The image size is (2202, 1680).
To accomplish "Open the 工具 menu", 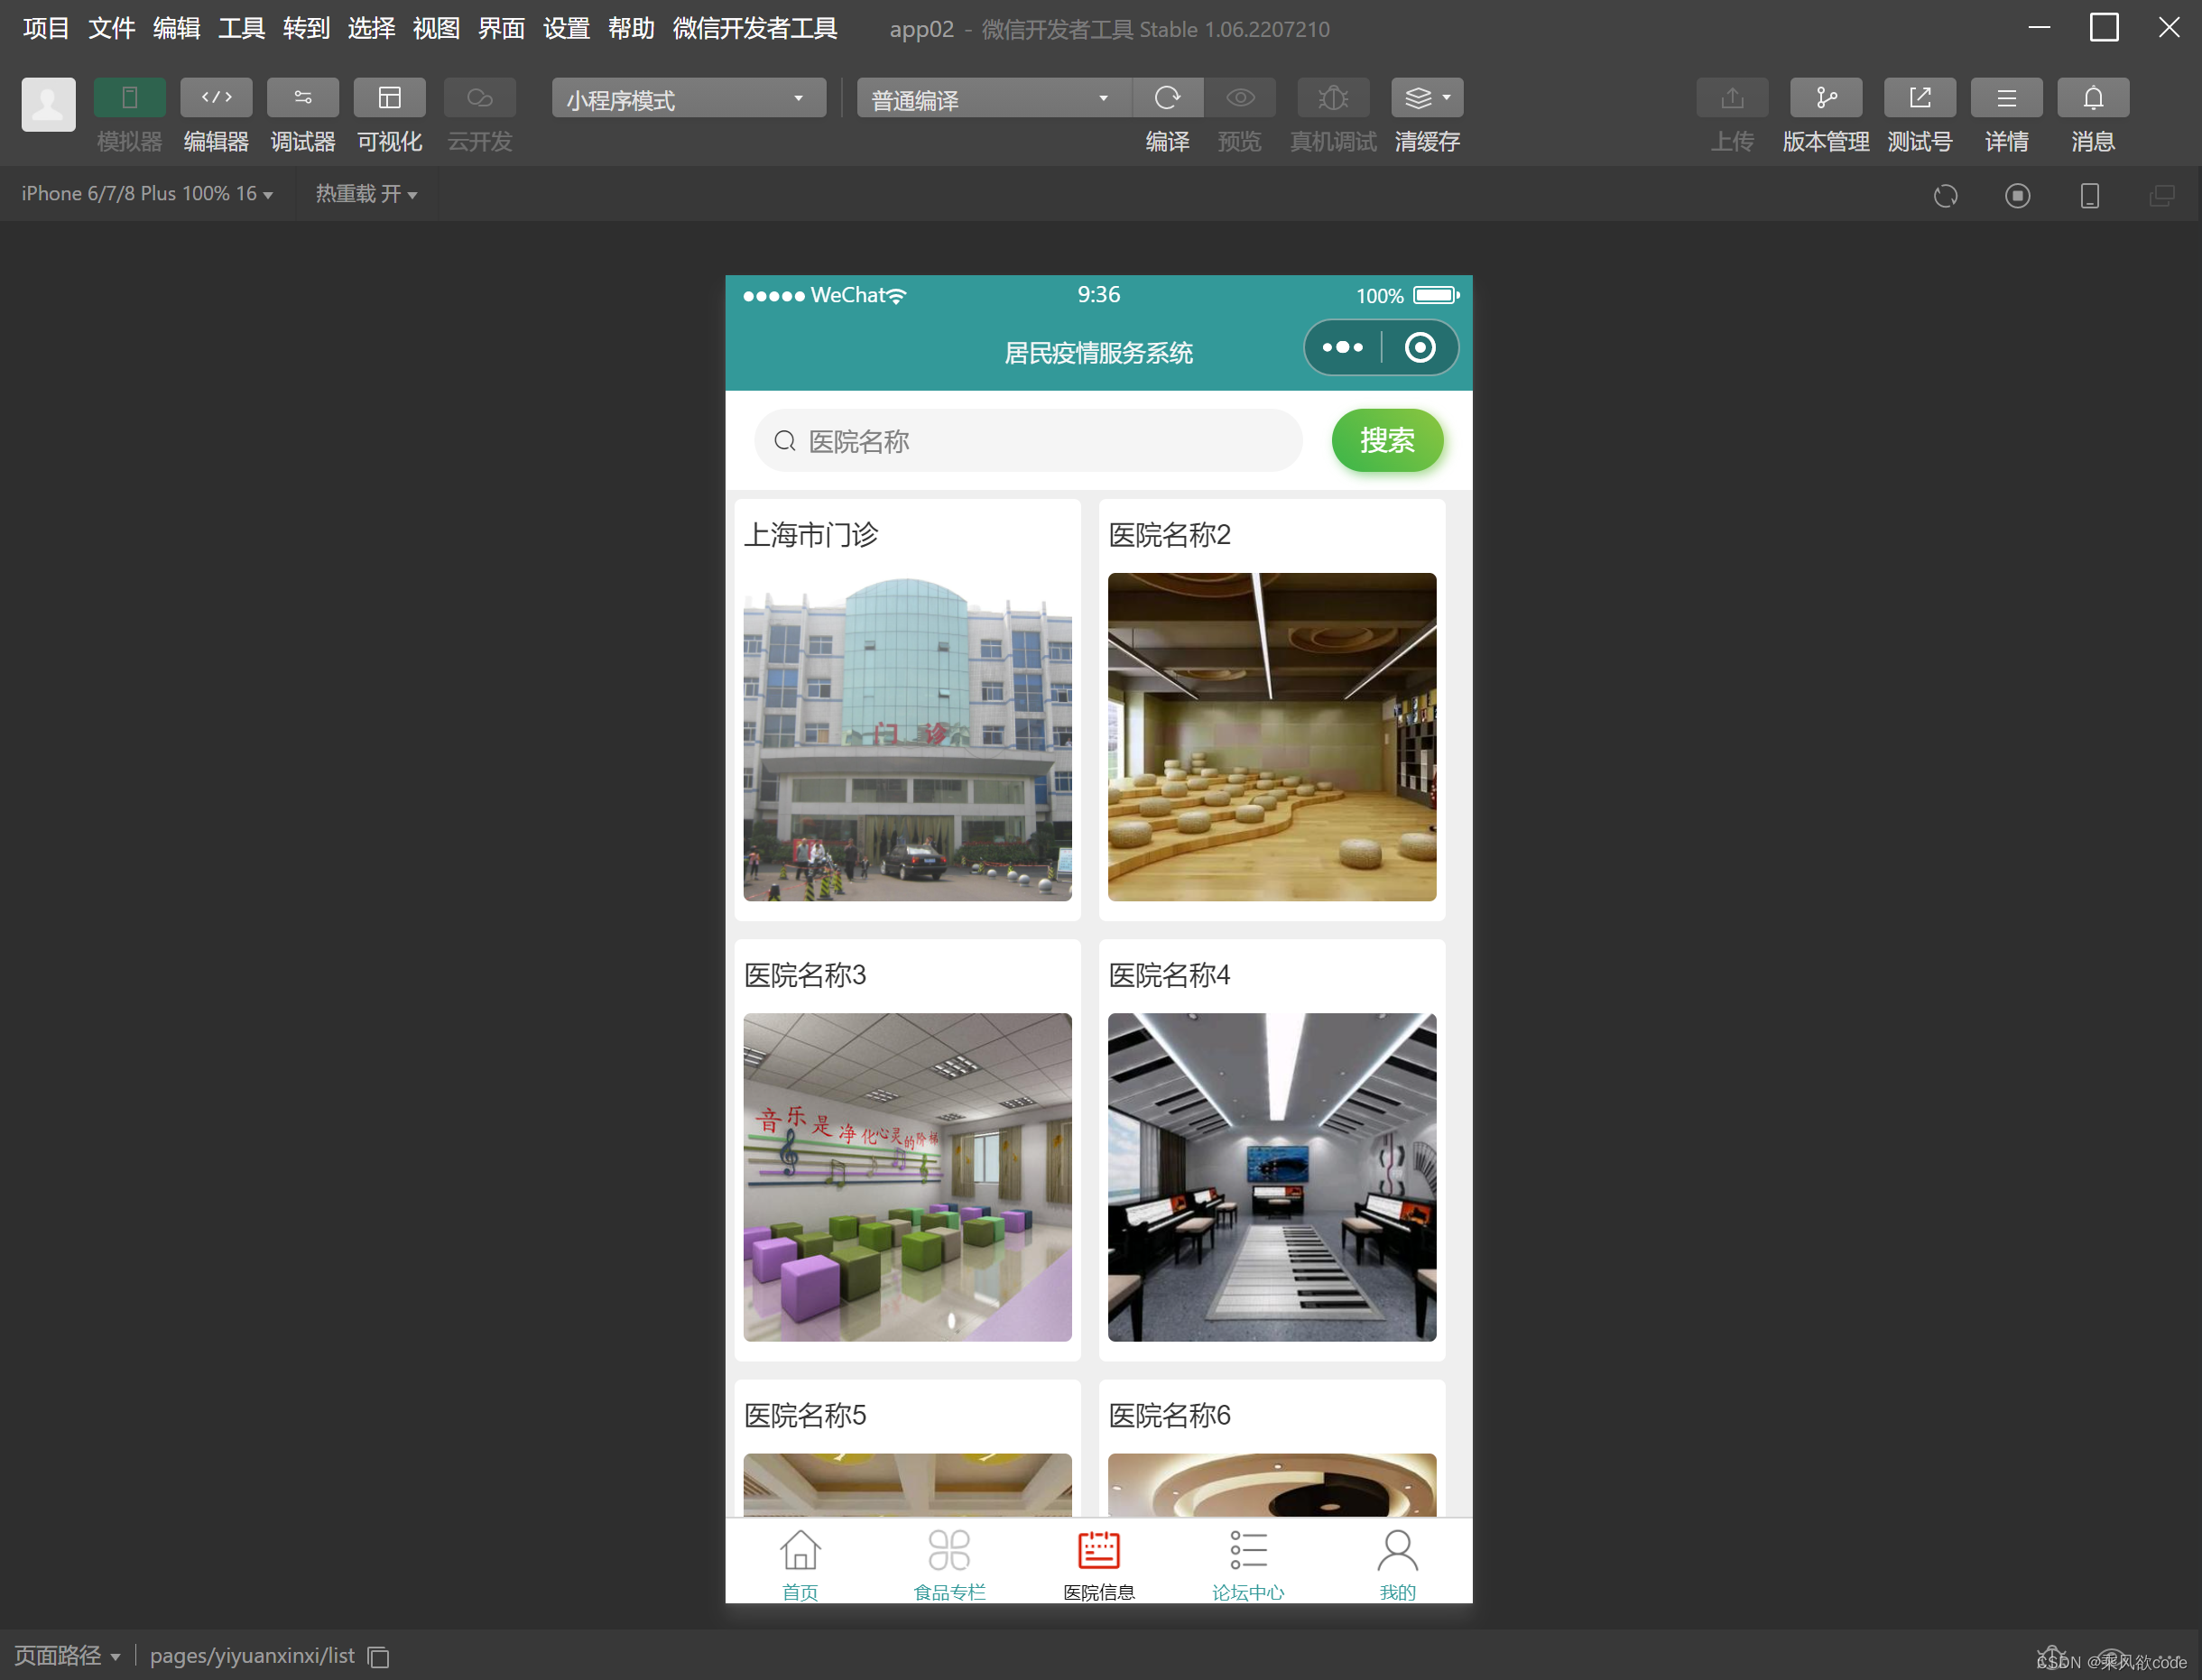I will point(240,28).
